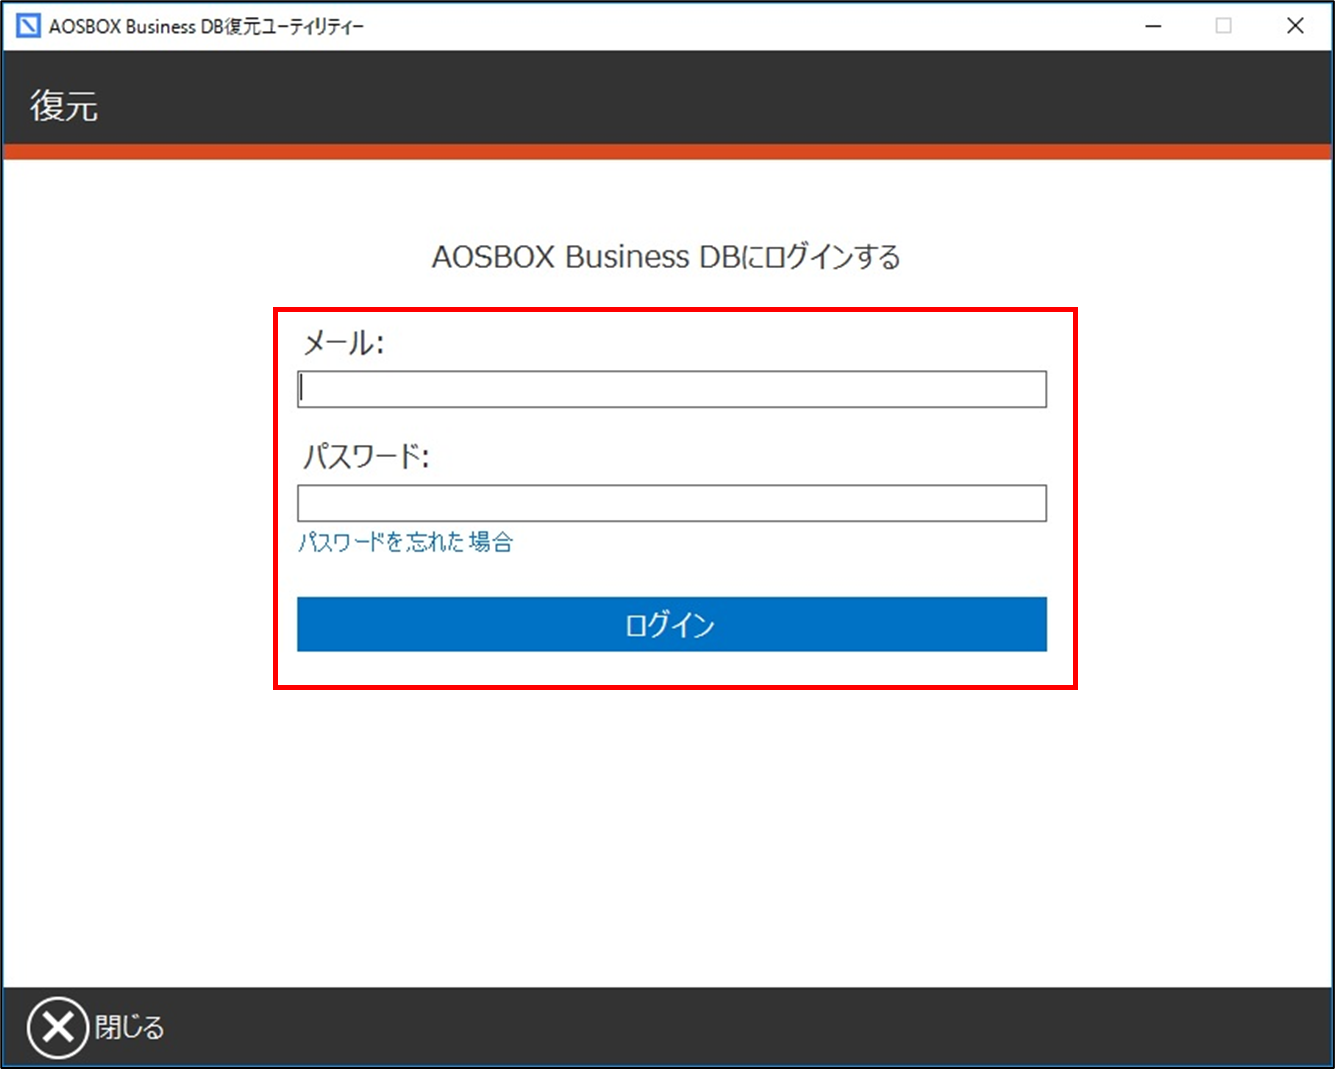Screen dimensions: 1335x1069
Task: Click the パスワード: label
Action: (365, 457)
